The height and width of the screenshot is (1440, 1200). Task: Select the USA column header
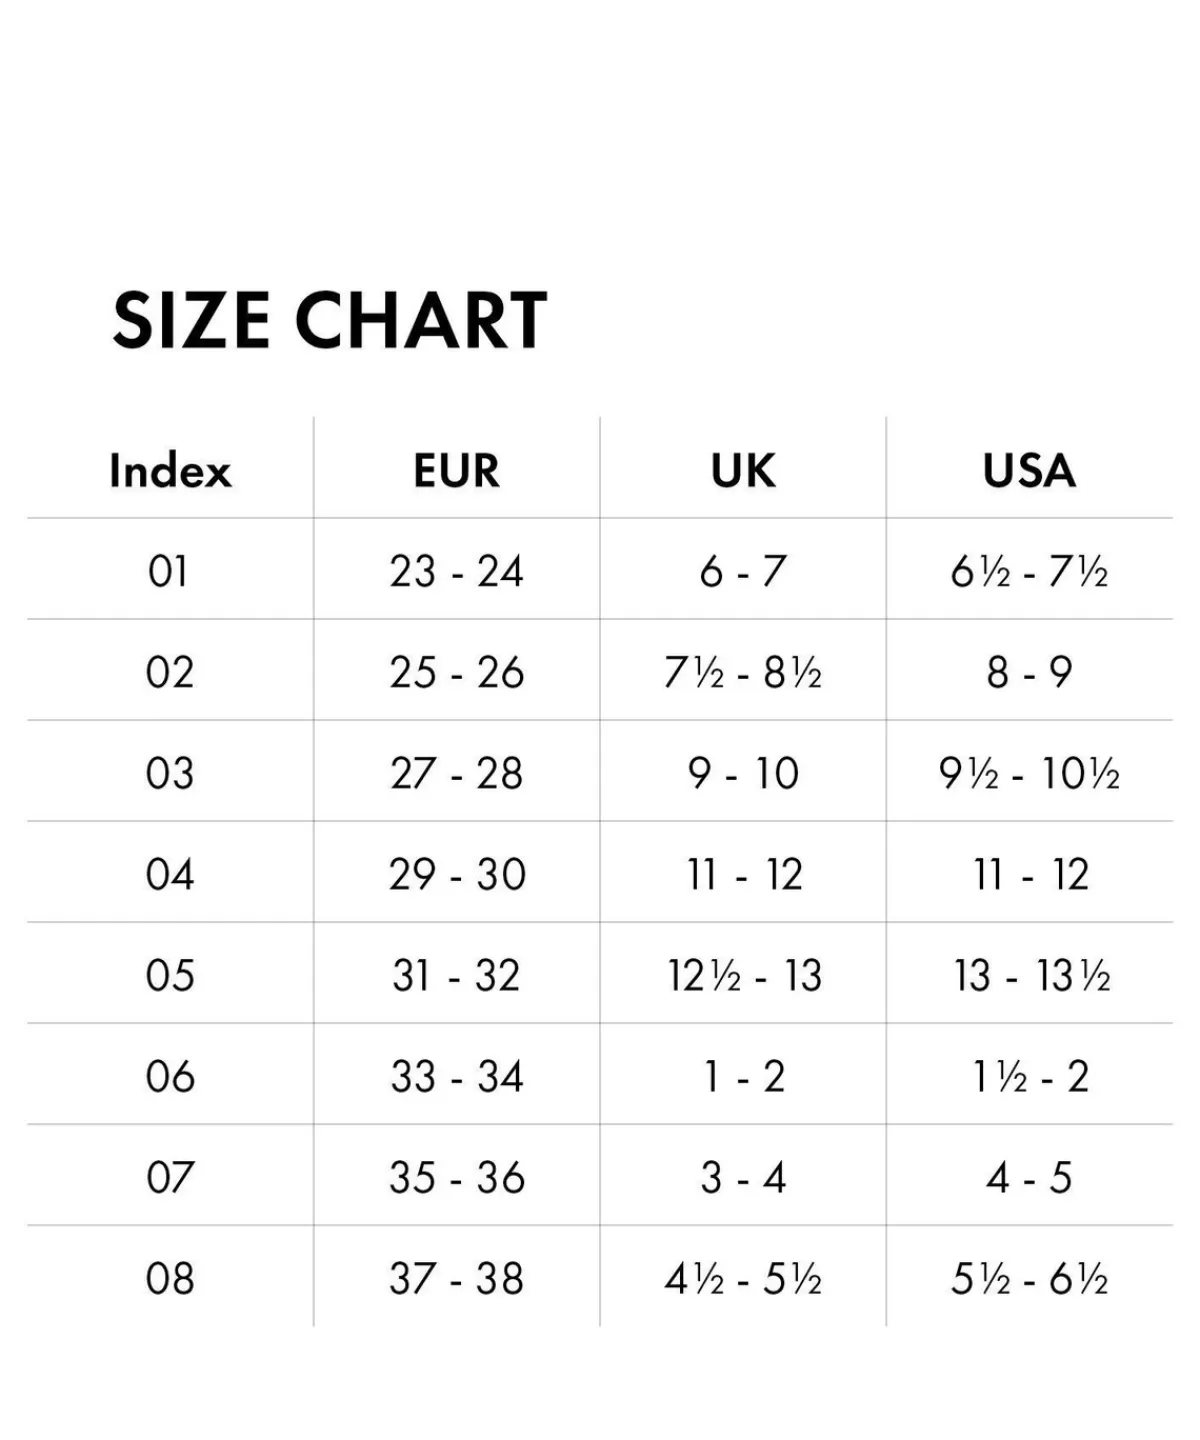pyautogui.click(x=1029, y=470)
